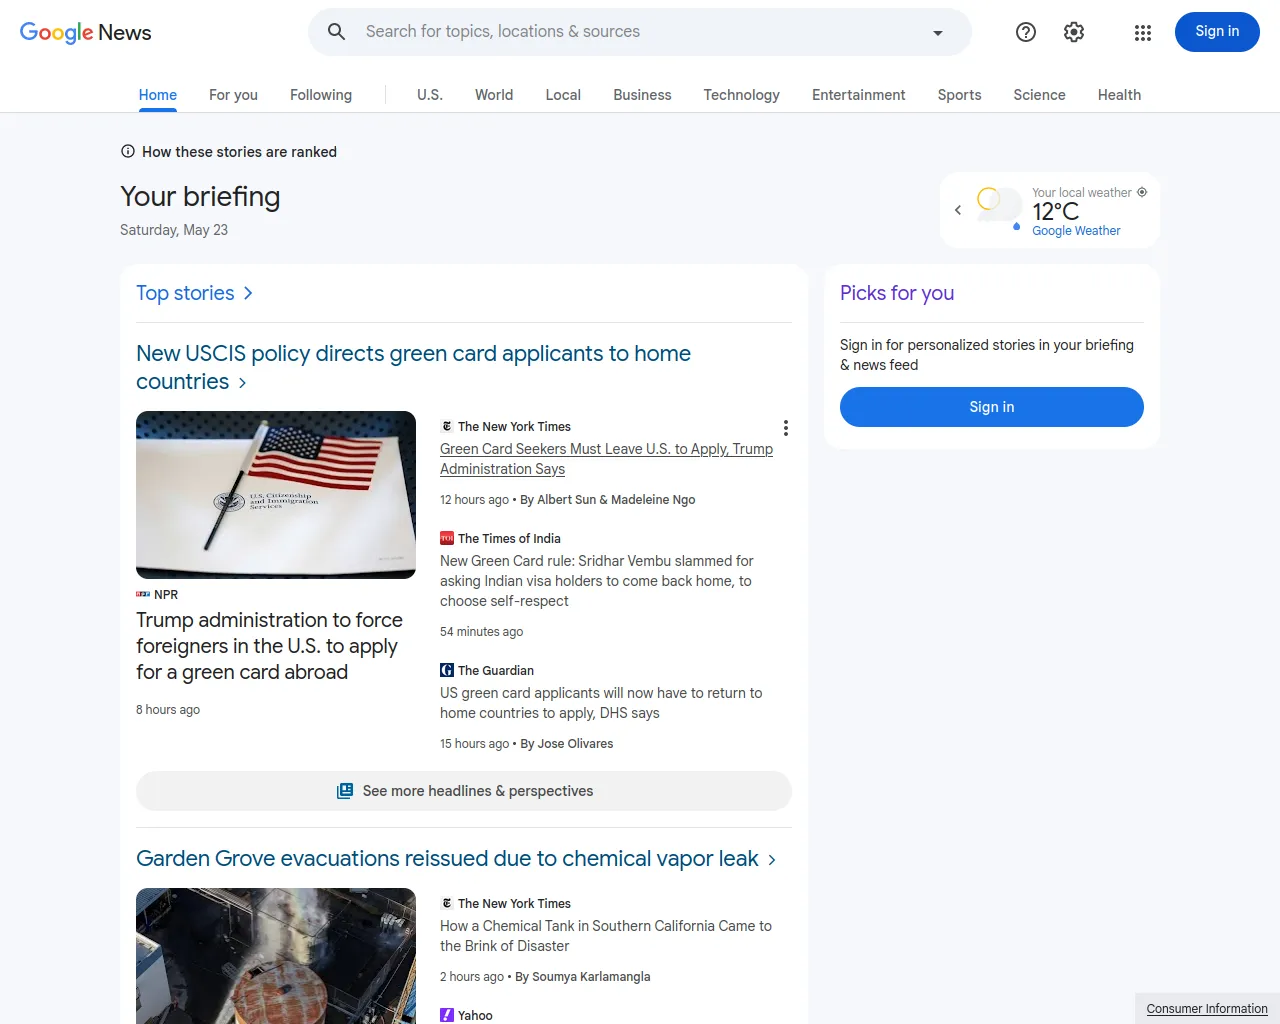
Task: Click the search magnifier icon
Action: coord(337,32)
